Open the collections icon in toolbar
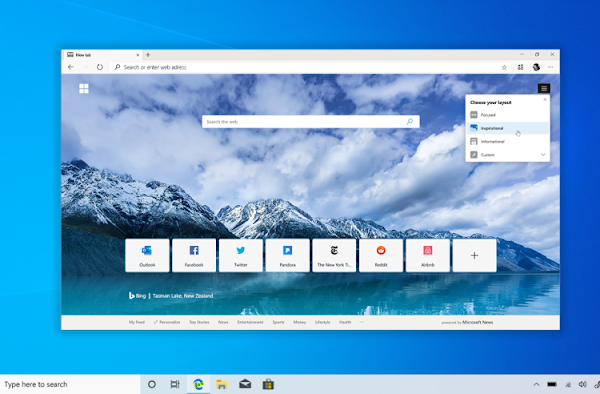Viewport: 600px width, 394px height. click(x=520, y=67)
